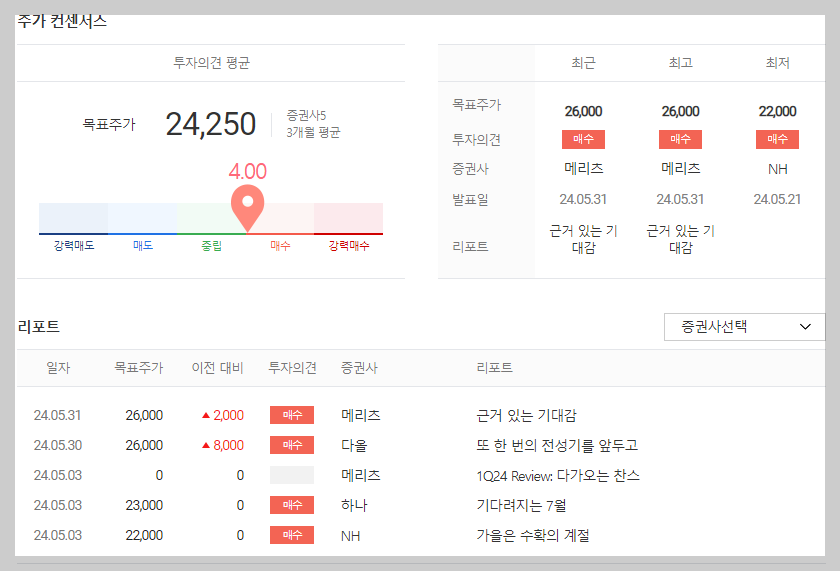Click the 증권사 column header in report table
The height and width of the screenshot is (571, 840).
click(359, 368)
